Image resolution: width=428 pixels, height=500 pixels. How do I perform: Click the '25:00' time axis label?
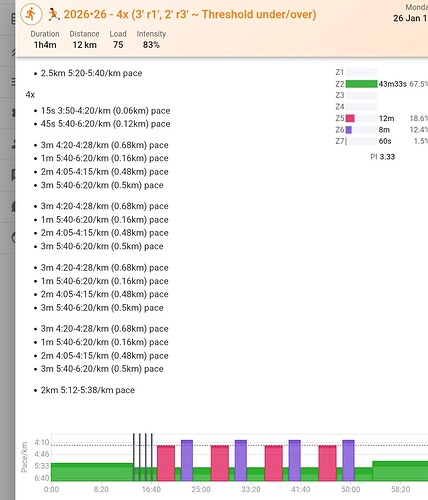(x=201, y=489)
